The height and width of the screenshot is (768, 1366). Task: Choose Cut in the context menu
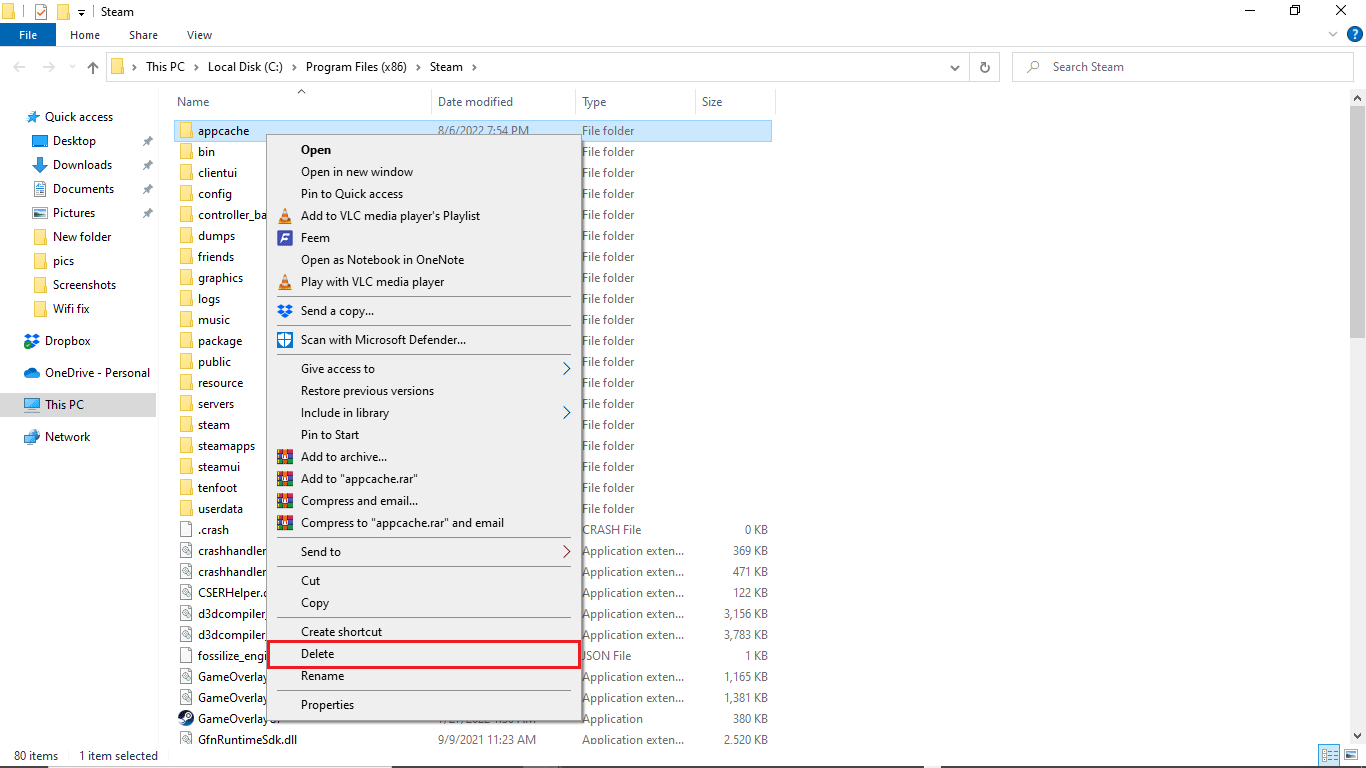point(424,581)
